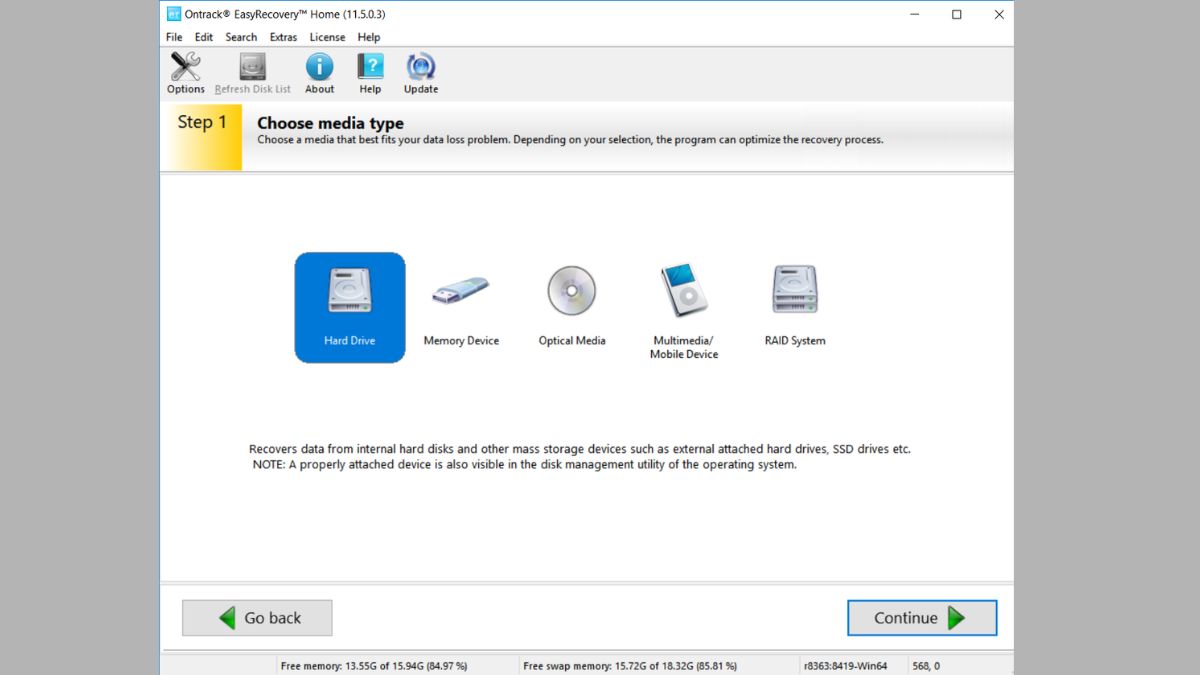Pick the Multimedia/Mobile Device icon
Viewport: 1200px width, 675px height.
[x=684, y=291]
